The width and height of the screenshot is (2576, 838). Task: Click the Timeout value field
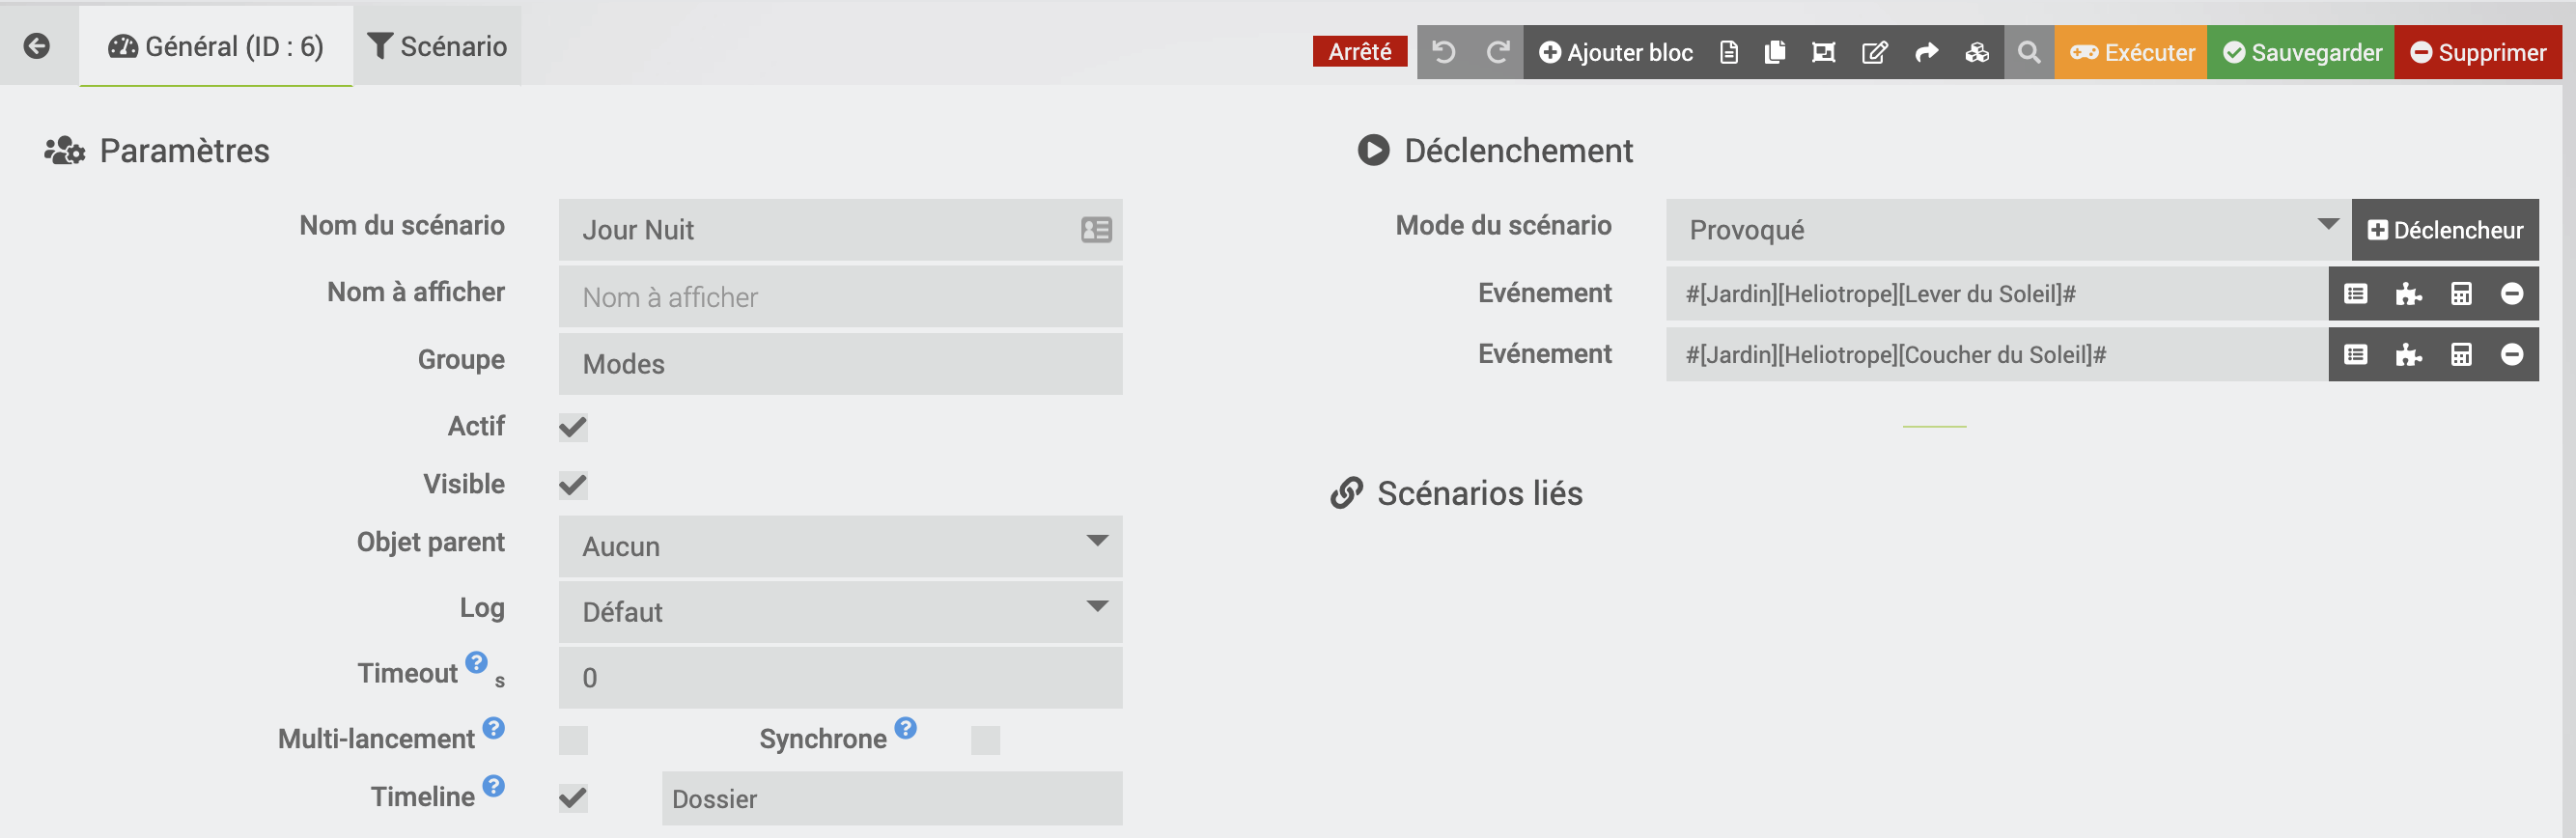click(x=840, y=678)
